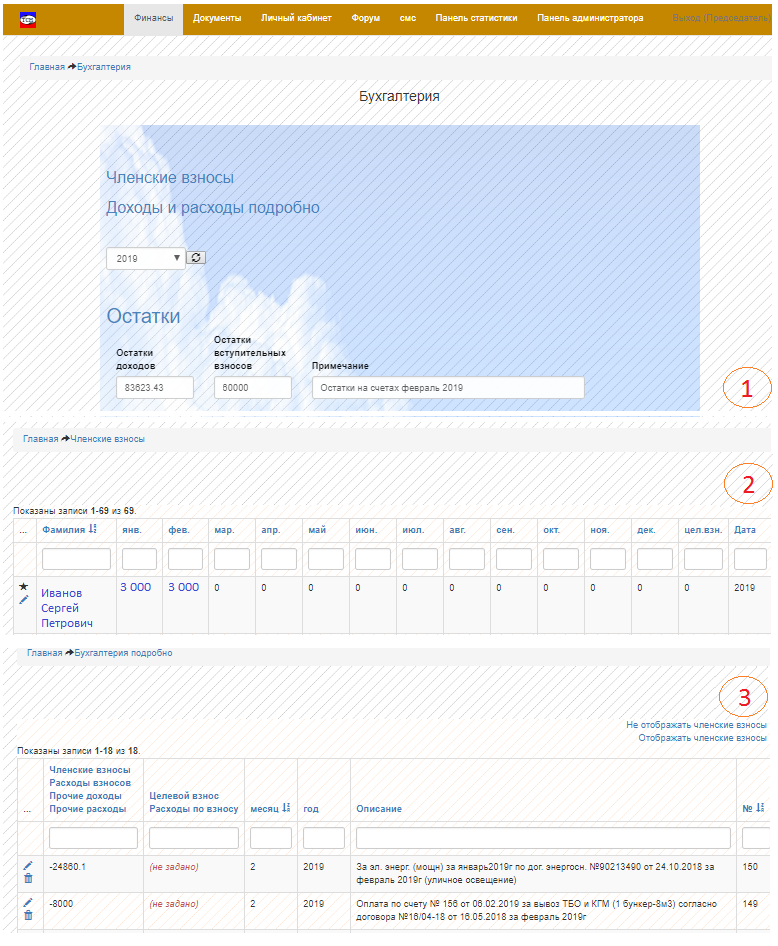Open Доходы и расходы подробно link
The width and height of the screenshot is (778, 946).
pos(213,208)
